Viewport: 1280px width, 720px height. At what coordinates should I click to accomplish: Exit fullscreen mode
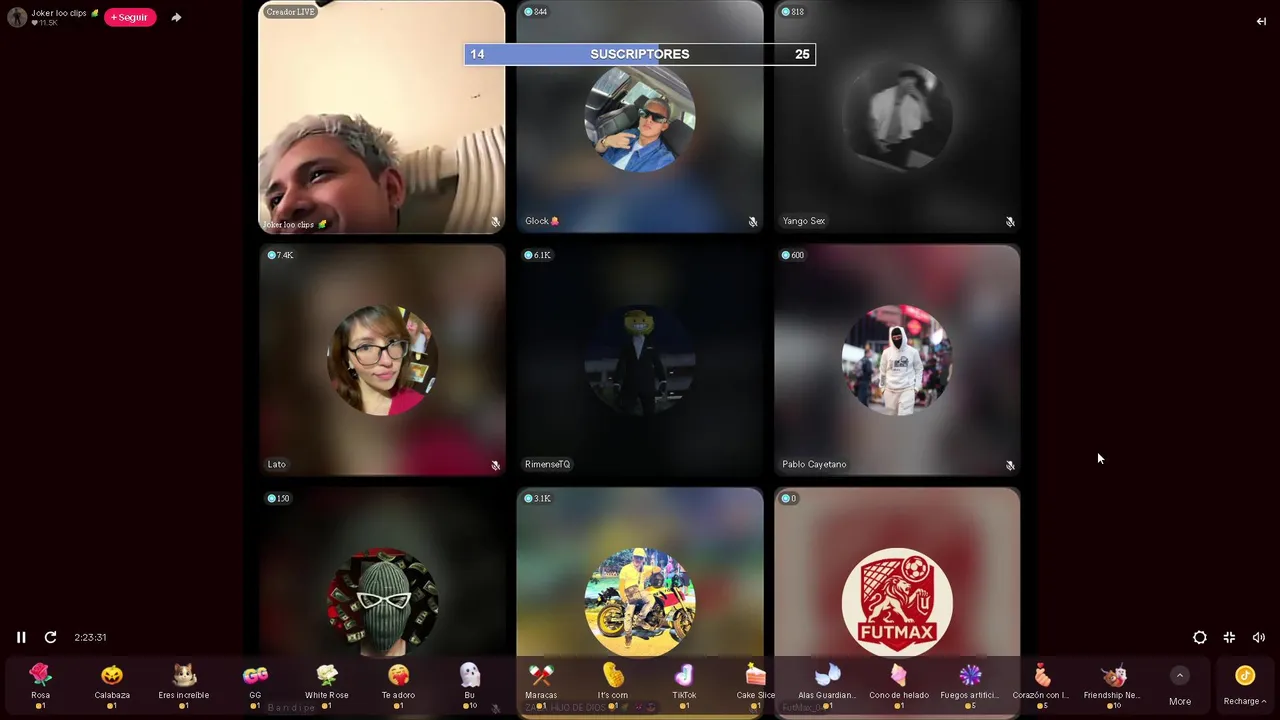click(x=1229, y=637)
